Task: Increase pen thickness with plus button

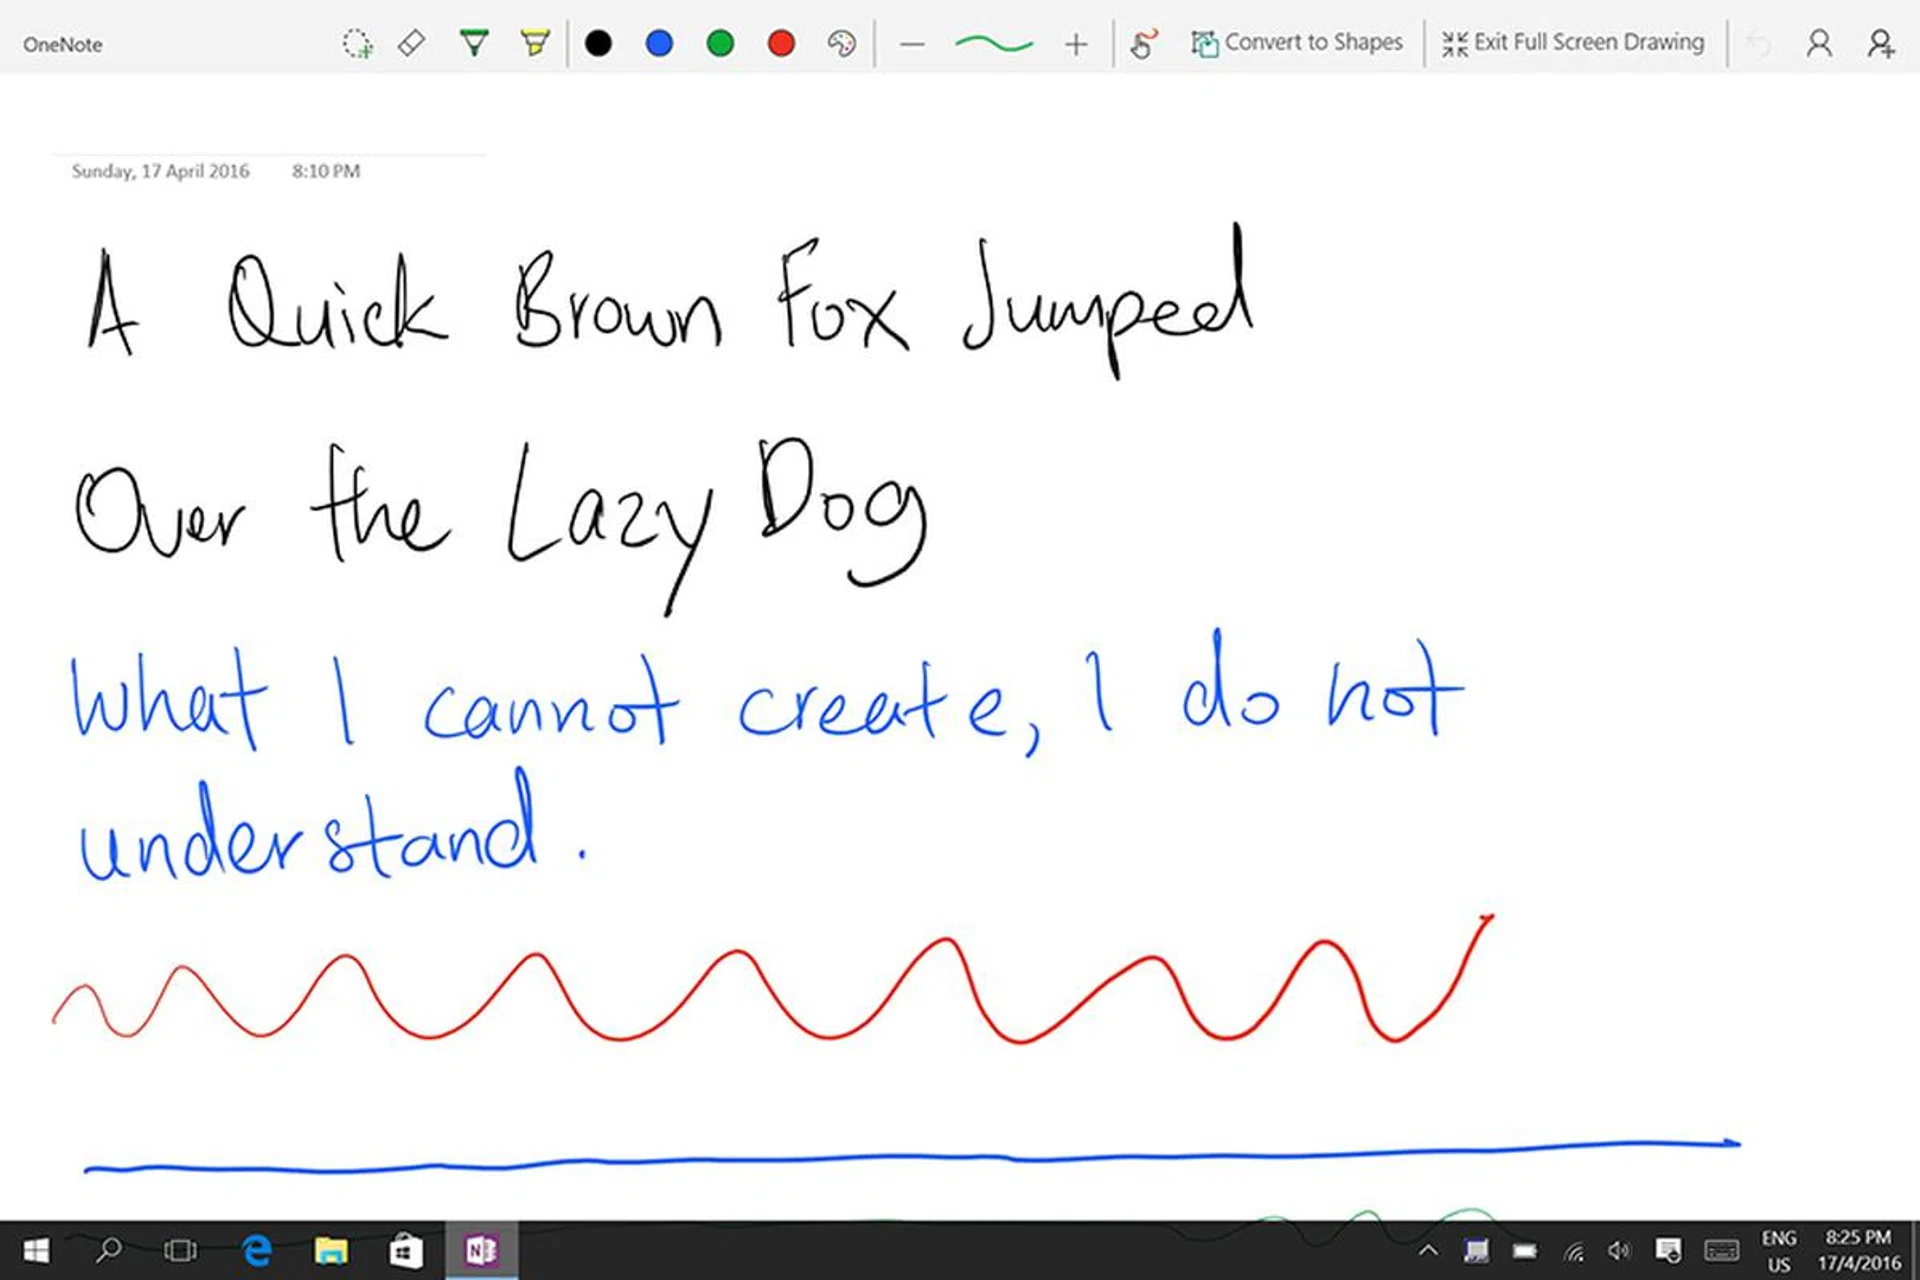Action: 1076,44
